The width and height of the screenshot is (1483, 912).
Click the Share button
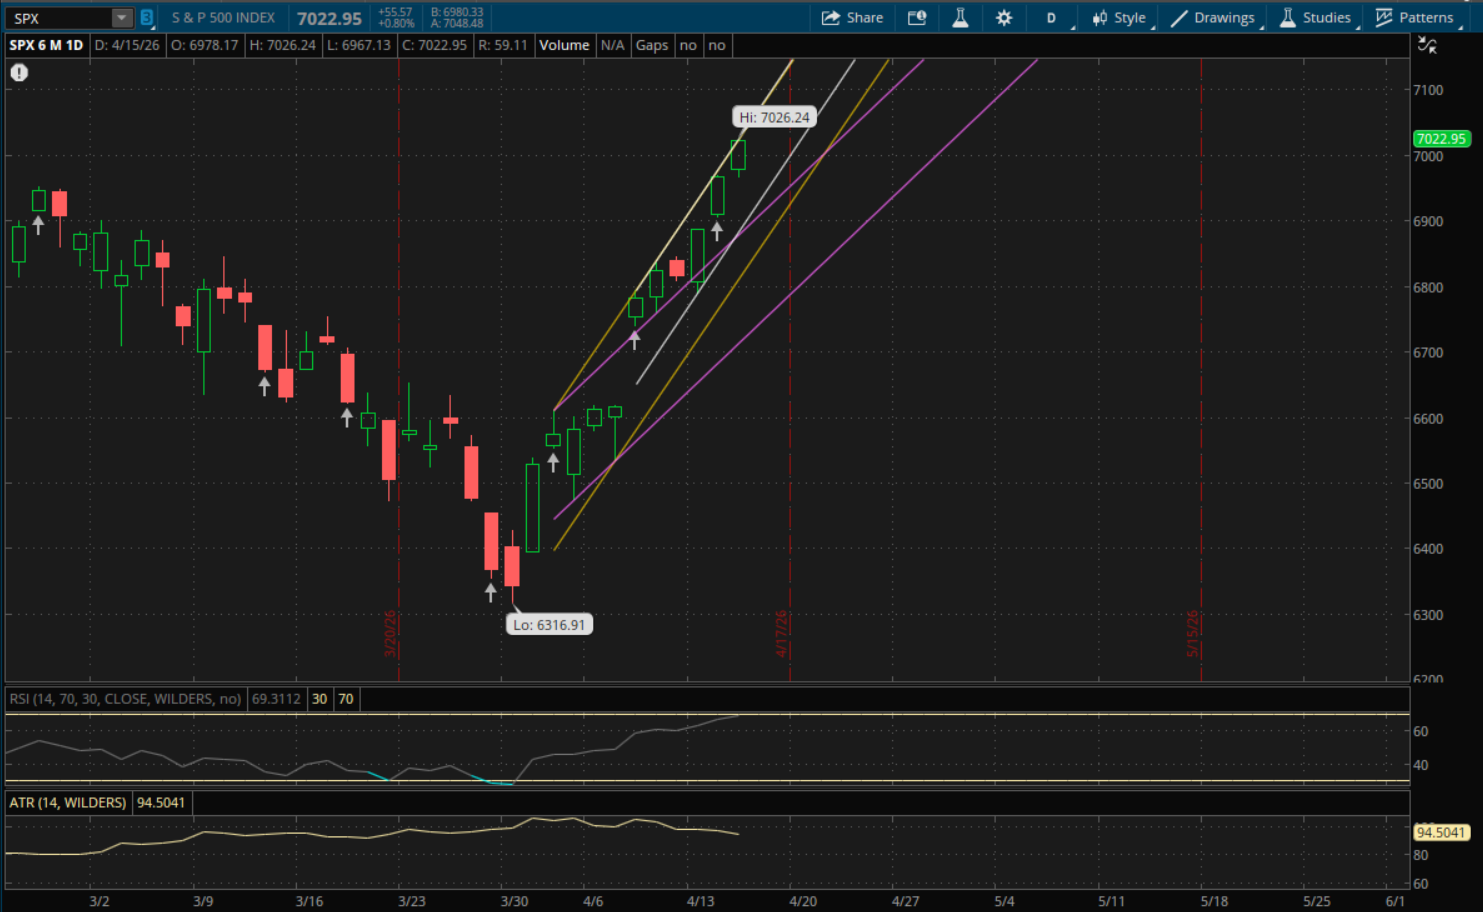[x=852, y=18]
